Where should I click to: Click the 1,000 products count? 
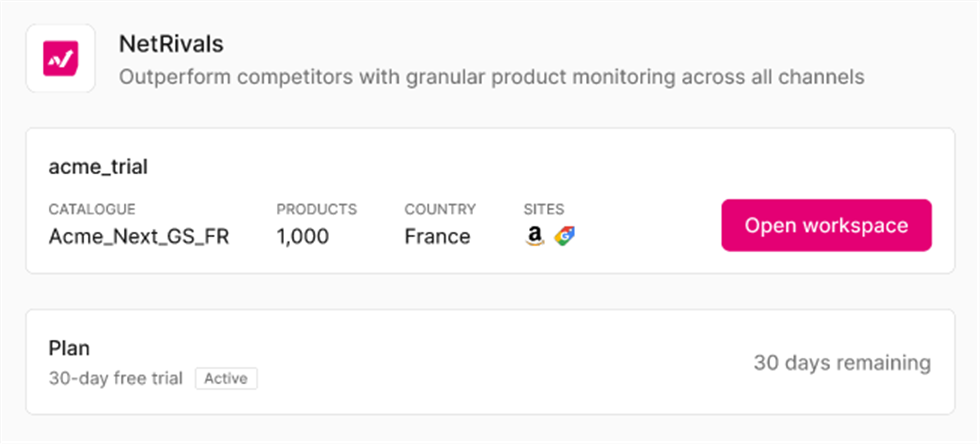303,237
